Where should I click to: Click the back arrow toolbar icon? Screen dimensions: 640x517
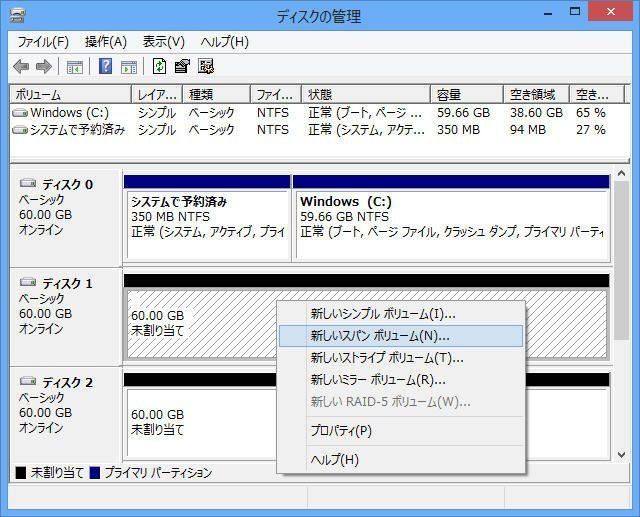(21, 67)
